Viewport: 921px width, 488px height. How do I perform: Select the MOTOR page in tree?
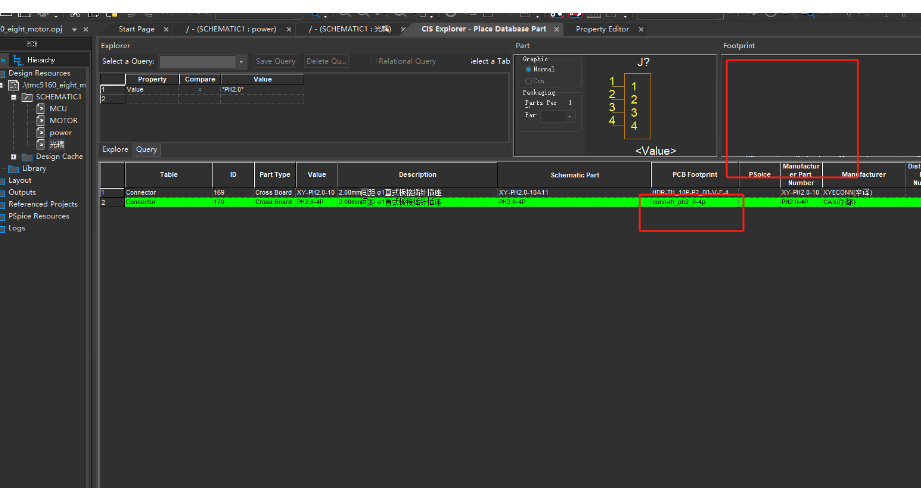click(63, 120)
